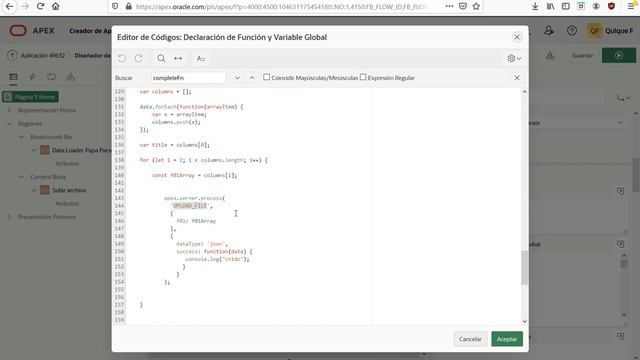Click browser forward button
Screen dimensions: 640x360
click(x=25, y=7)
